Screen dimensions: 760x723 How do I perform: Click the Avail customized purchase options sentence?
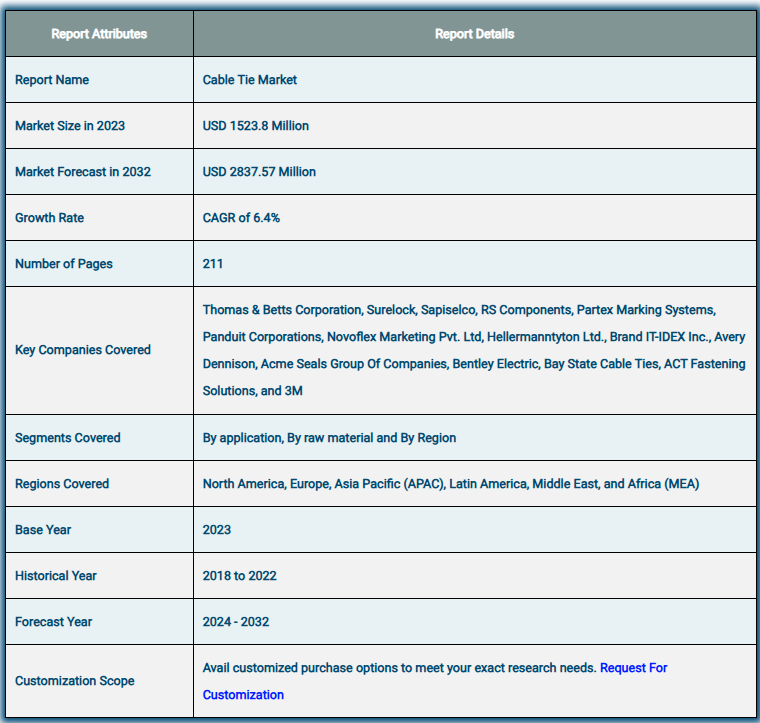coord(399,668)
